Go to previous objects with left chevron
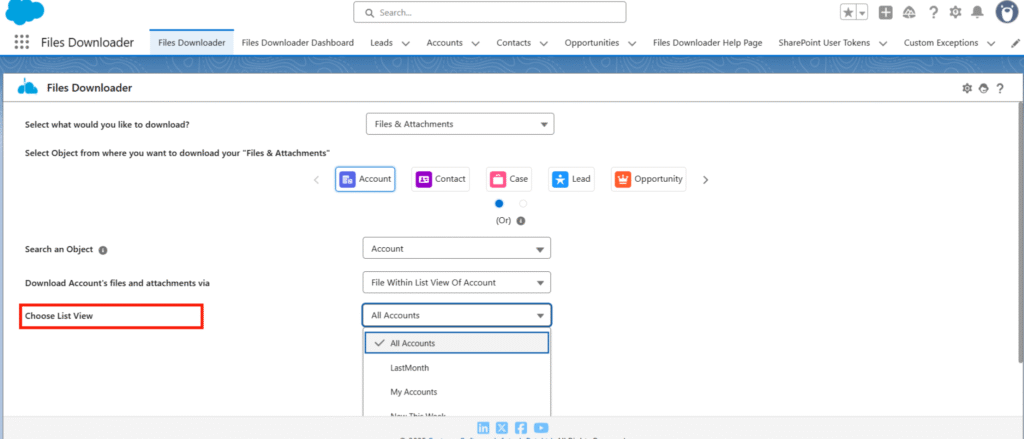The image size is (1024, 439). click(x=317, y=180)
